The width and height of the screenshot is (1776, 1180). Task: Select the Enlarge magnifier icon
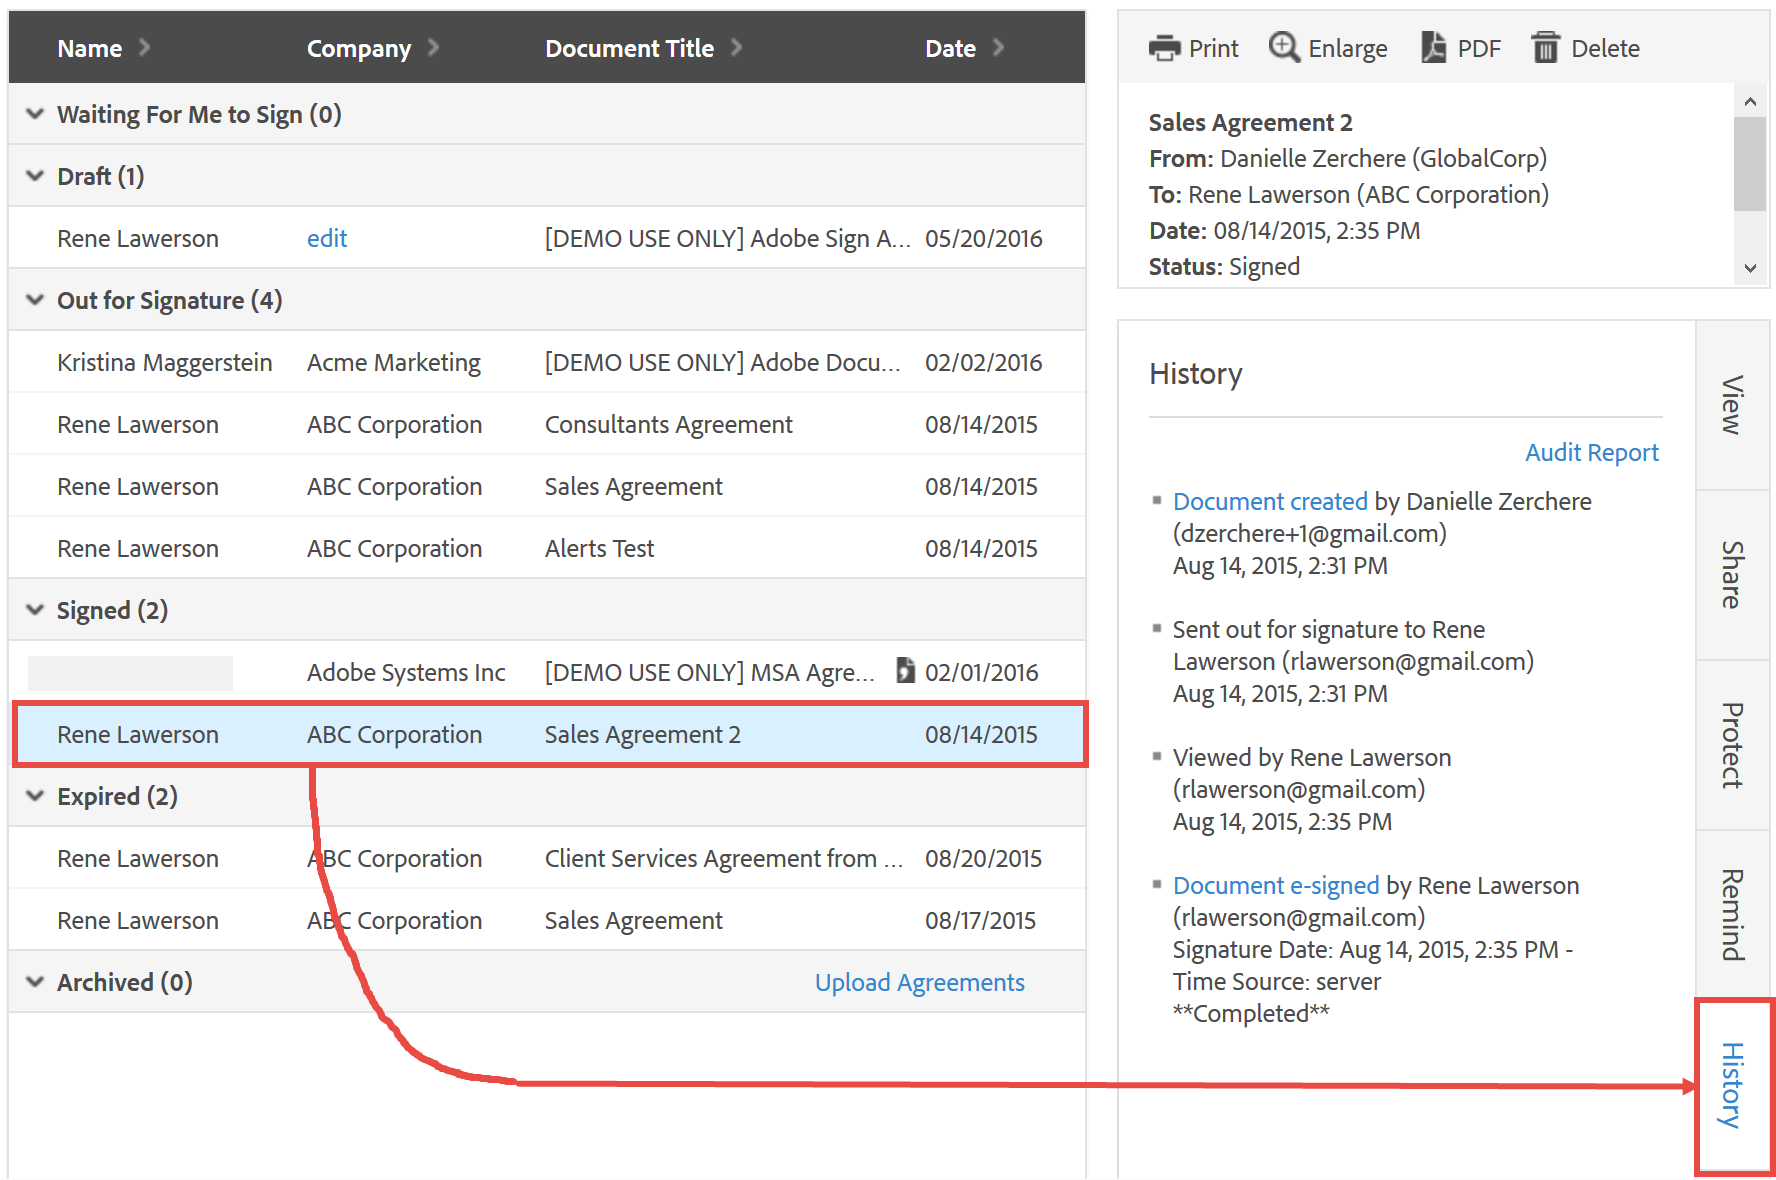(x=1283, y=47)
